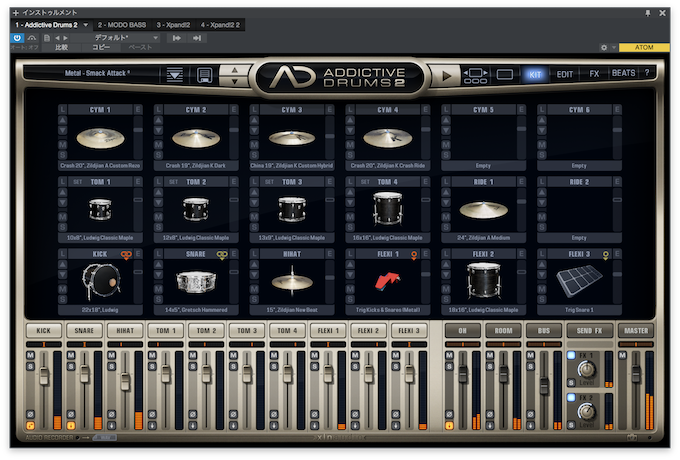Click the yellow pin icon on FLEXI 3

tap(605, 255)
